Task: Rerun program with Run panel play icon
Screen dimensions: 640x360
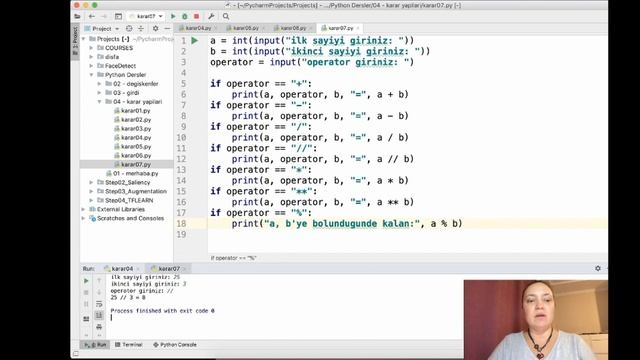Action: point(86,281)
